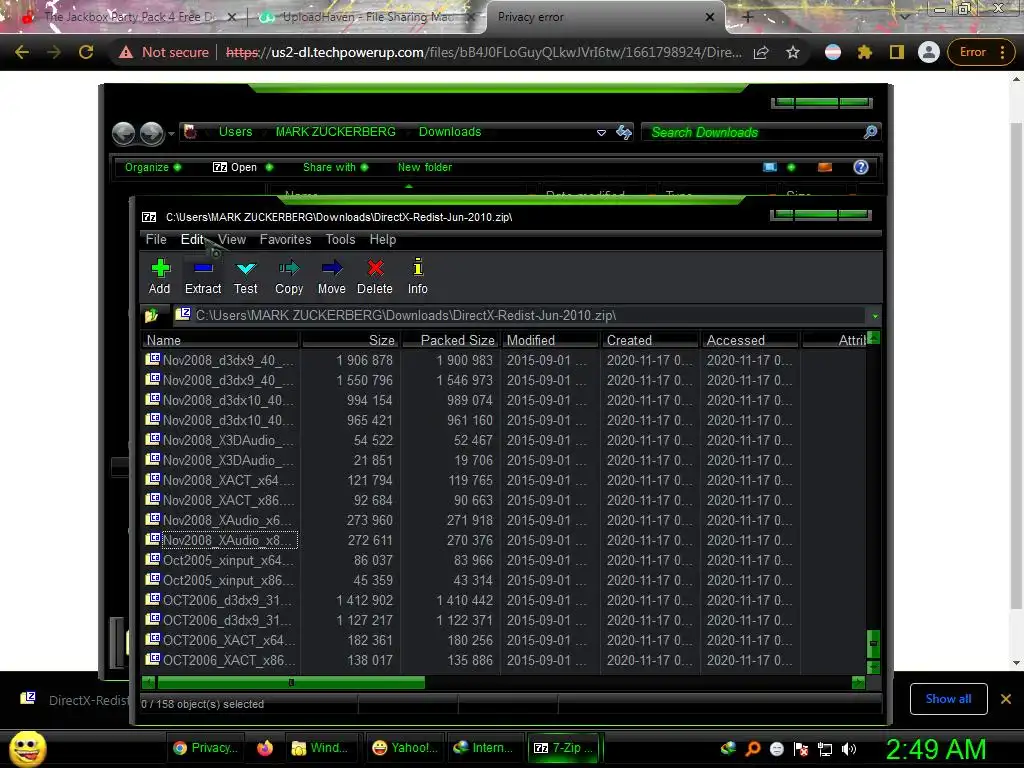Click the smiley start button
Screen dimensions: 1024x768
[27, 748]
